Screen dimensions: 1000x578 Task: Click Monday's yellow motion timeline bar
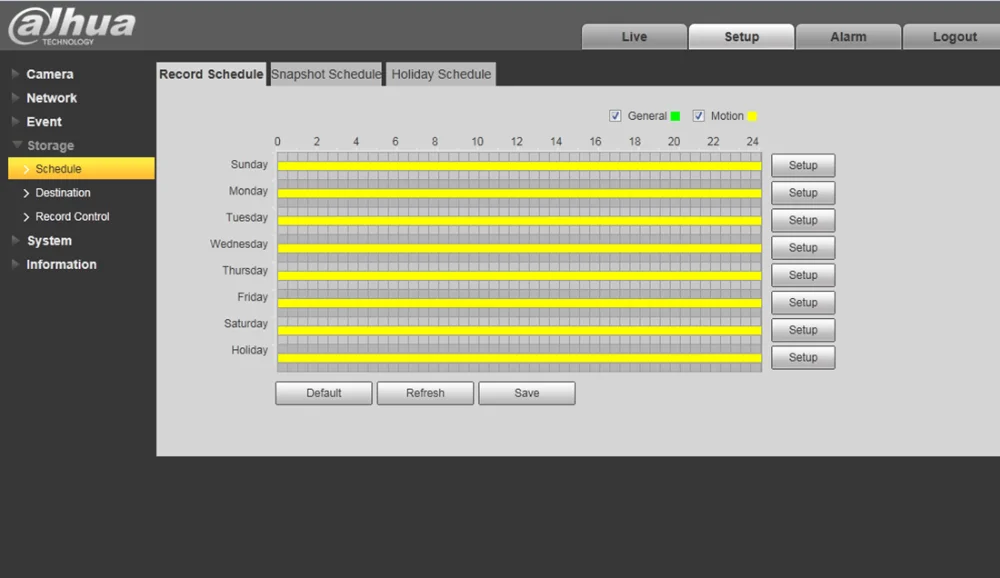(x=519, y=193)
